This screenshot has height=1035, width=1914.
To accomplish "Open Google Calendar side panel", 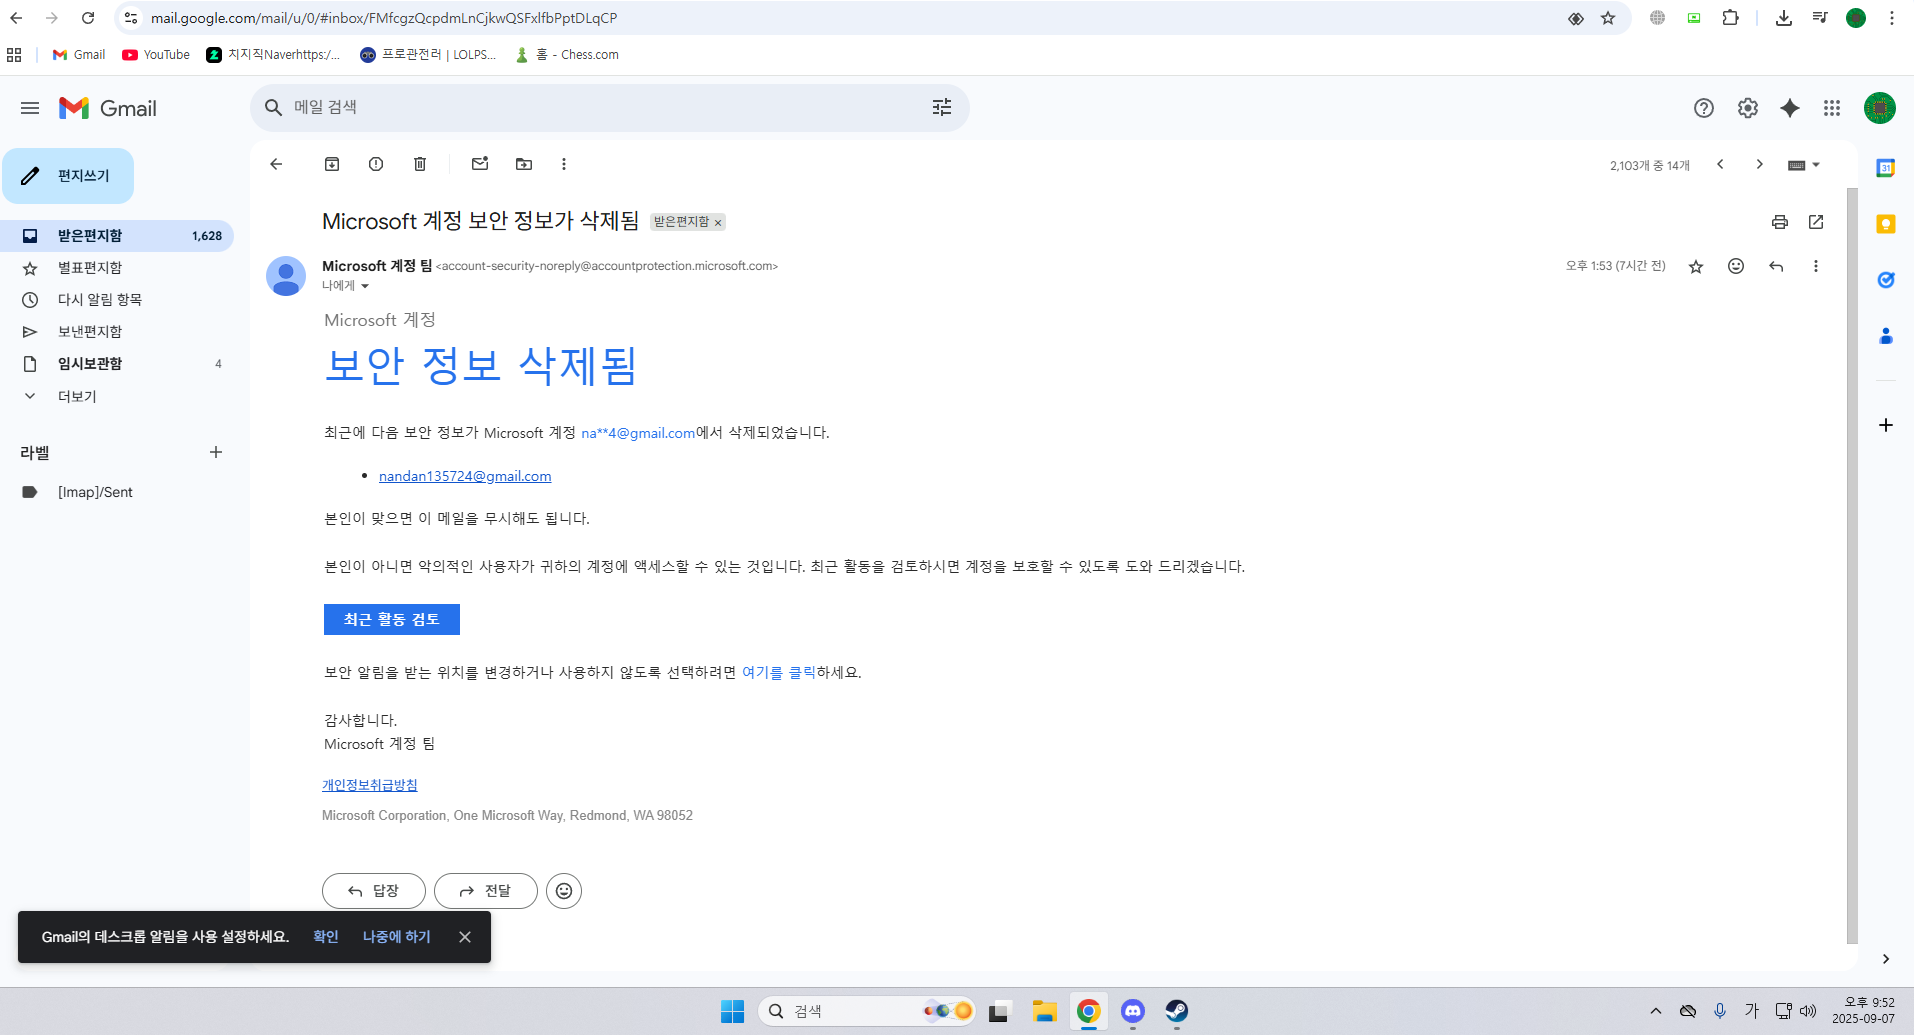I will point(1886,168).
